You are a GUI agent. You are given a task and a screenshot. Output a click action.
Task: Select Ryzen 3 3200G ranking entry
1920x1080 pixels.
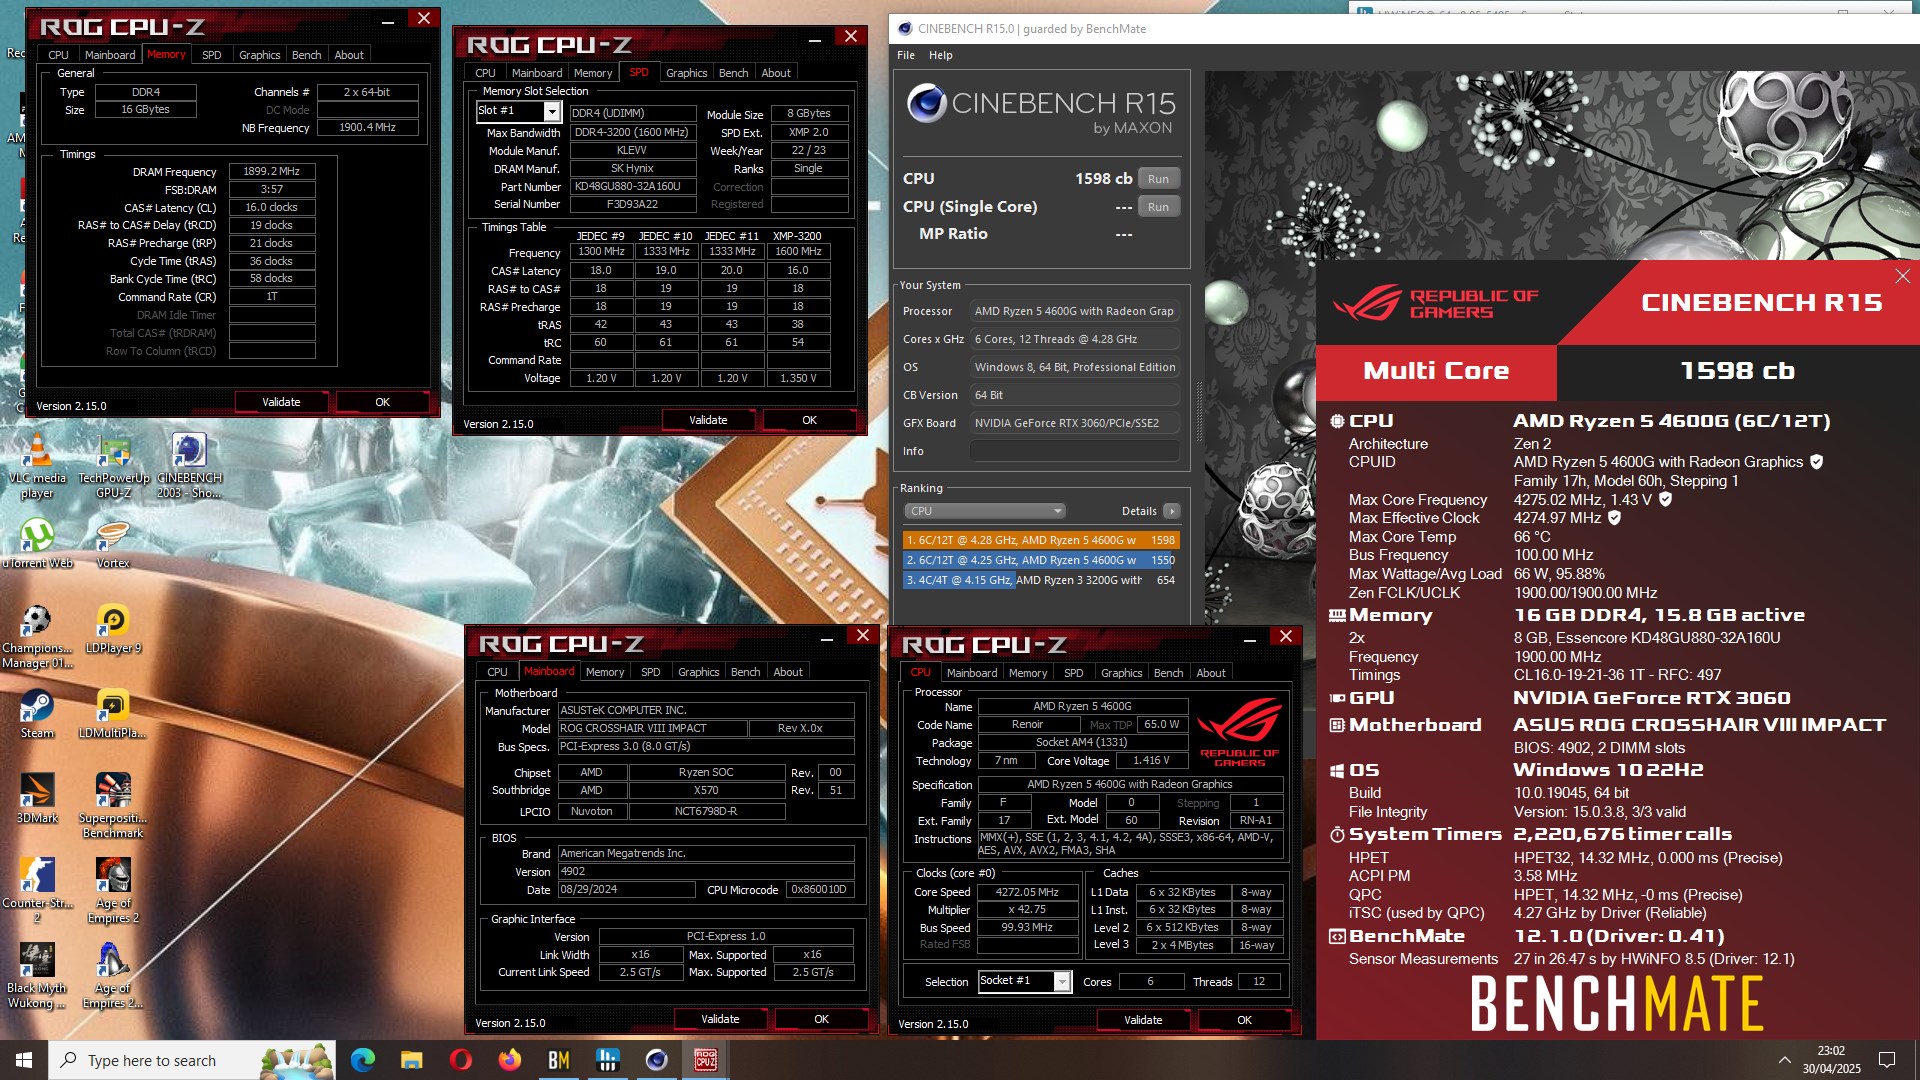(x=1040, y=580)
